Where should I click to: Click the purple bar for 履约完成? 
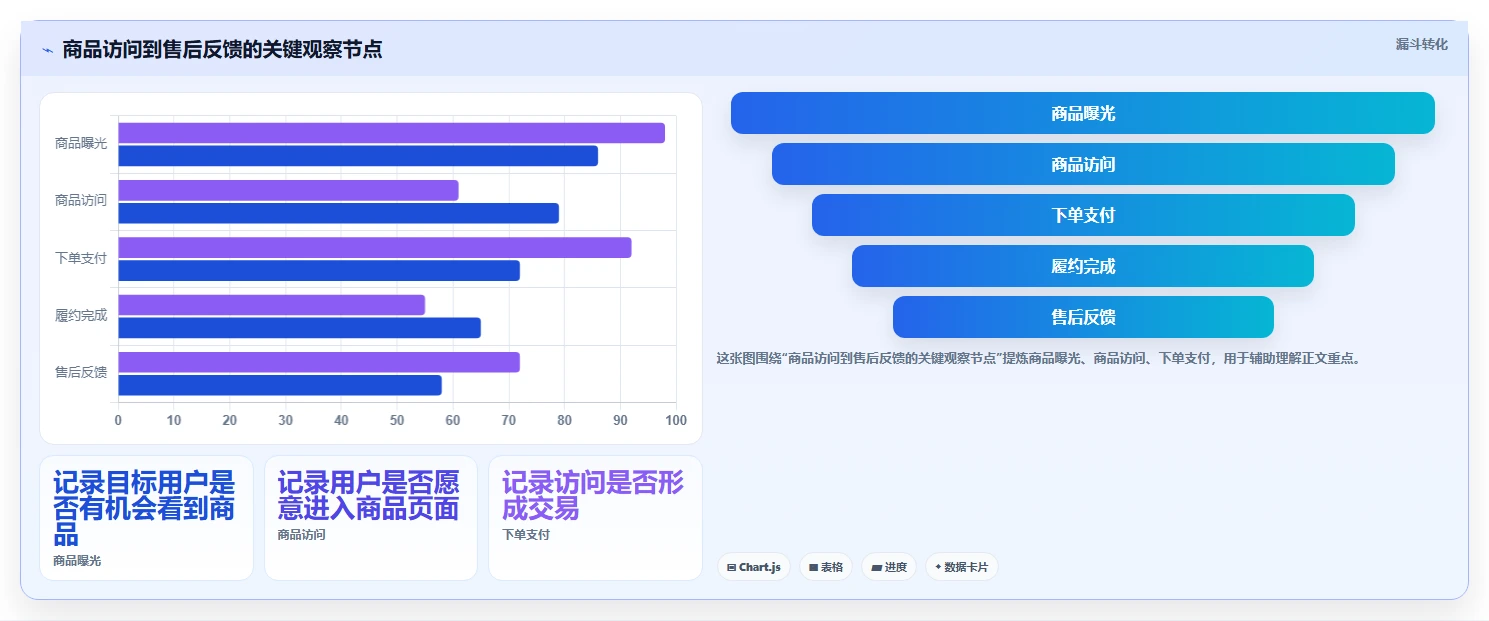click(271, 305)
